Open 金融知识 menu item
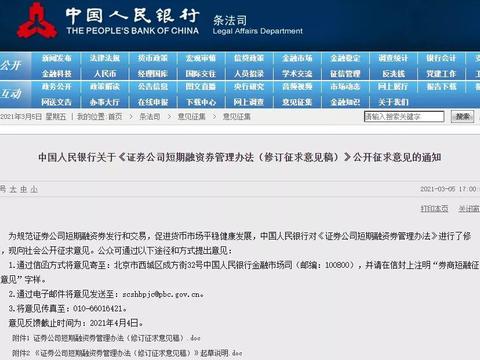The height and width of the screenshot is (360, 480). click(345, 102)
